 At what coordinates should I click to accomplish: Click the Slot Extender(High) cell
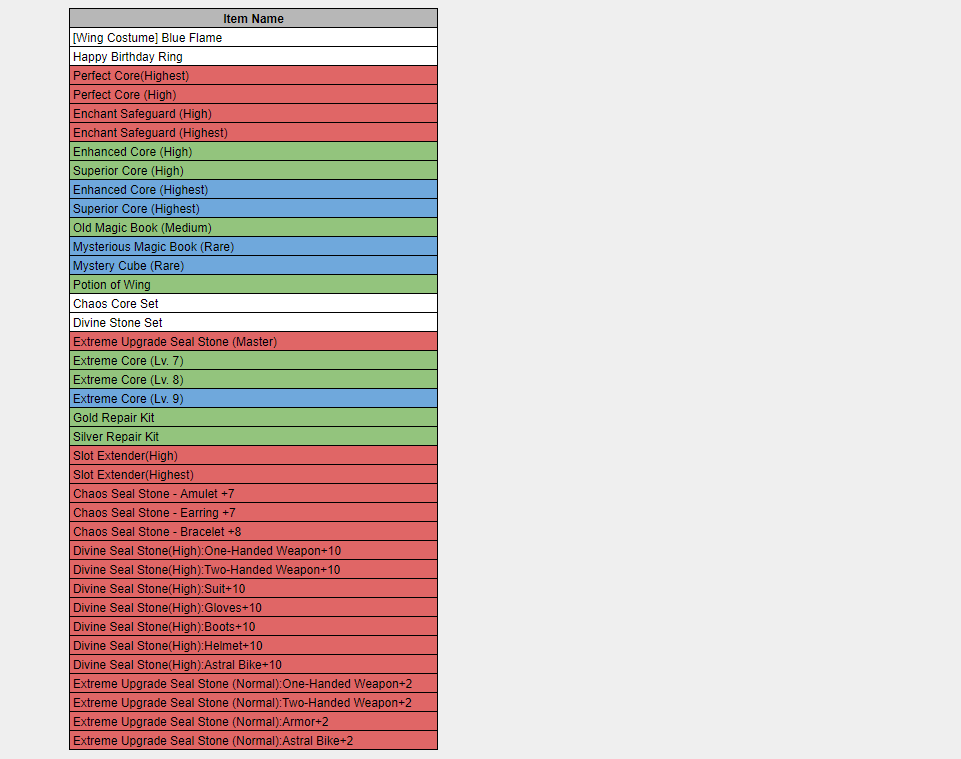(253, 456)
